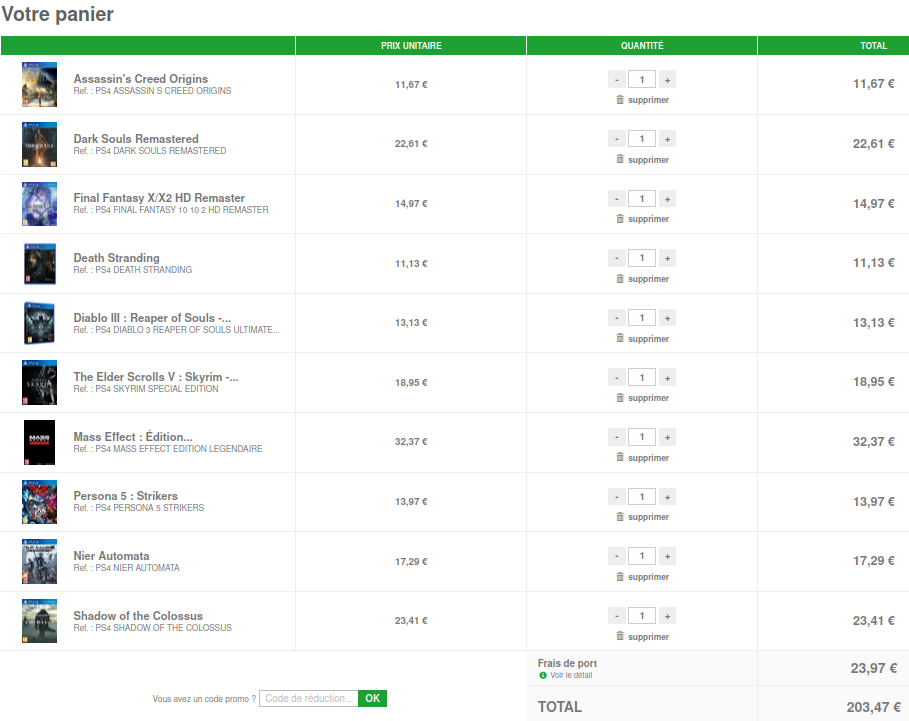The width and height of the screenshot is (909, 721).
Task: Decrease quantity of Dark Souls Remastered
Action: click(x=617, y=139)
